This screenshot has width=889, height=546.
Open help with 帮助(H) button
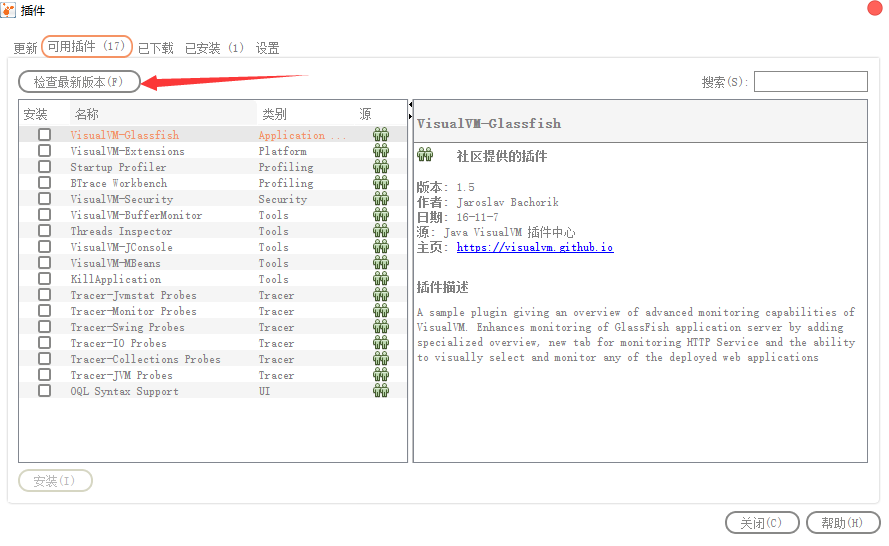(x=843, y=523)
